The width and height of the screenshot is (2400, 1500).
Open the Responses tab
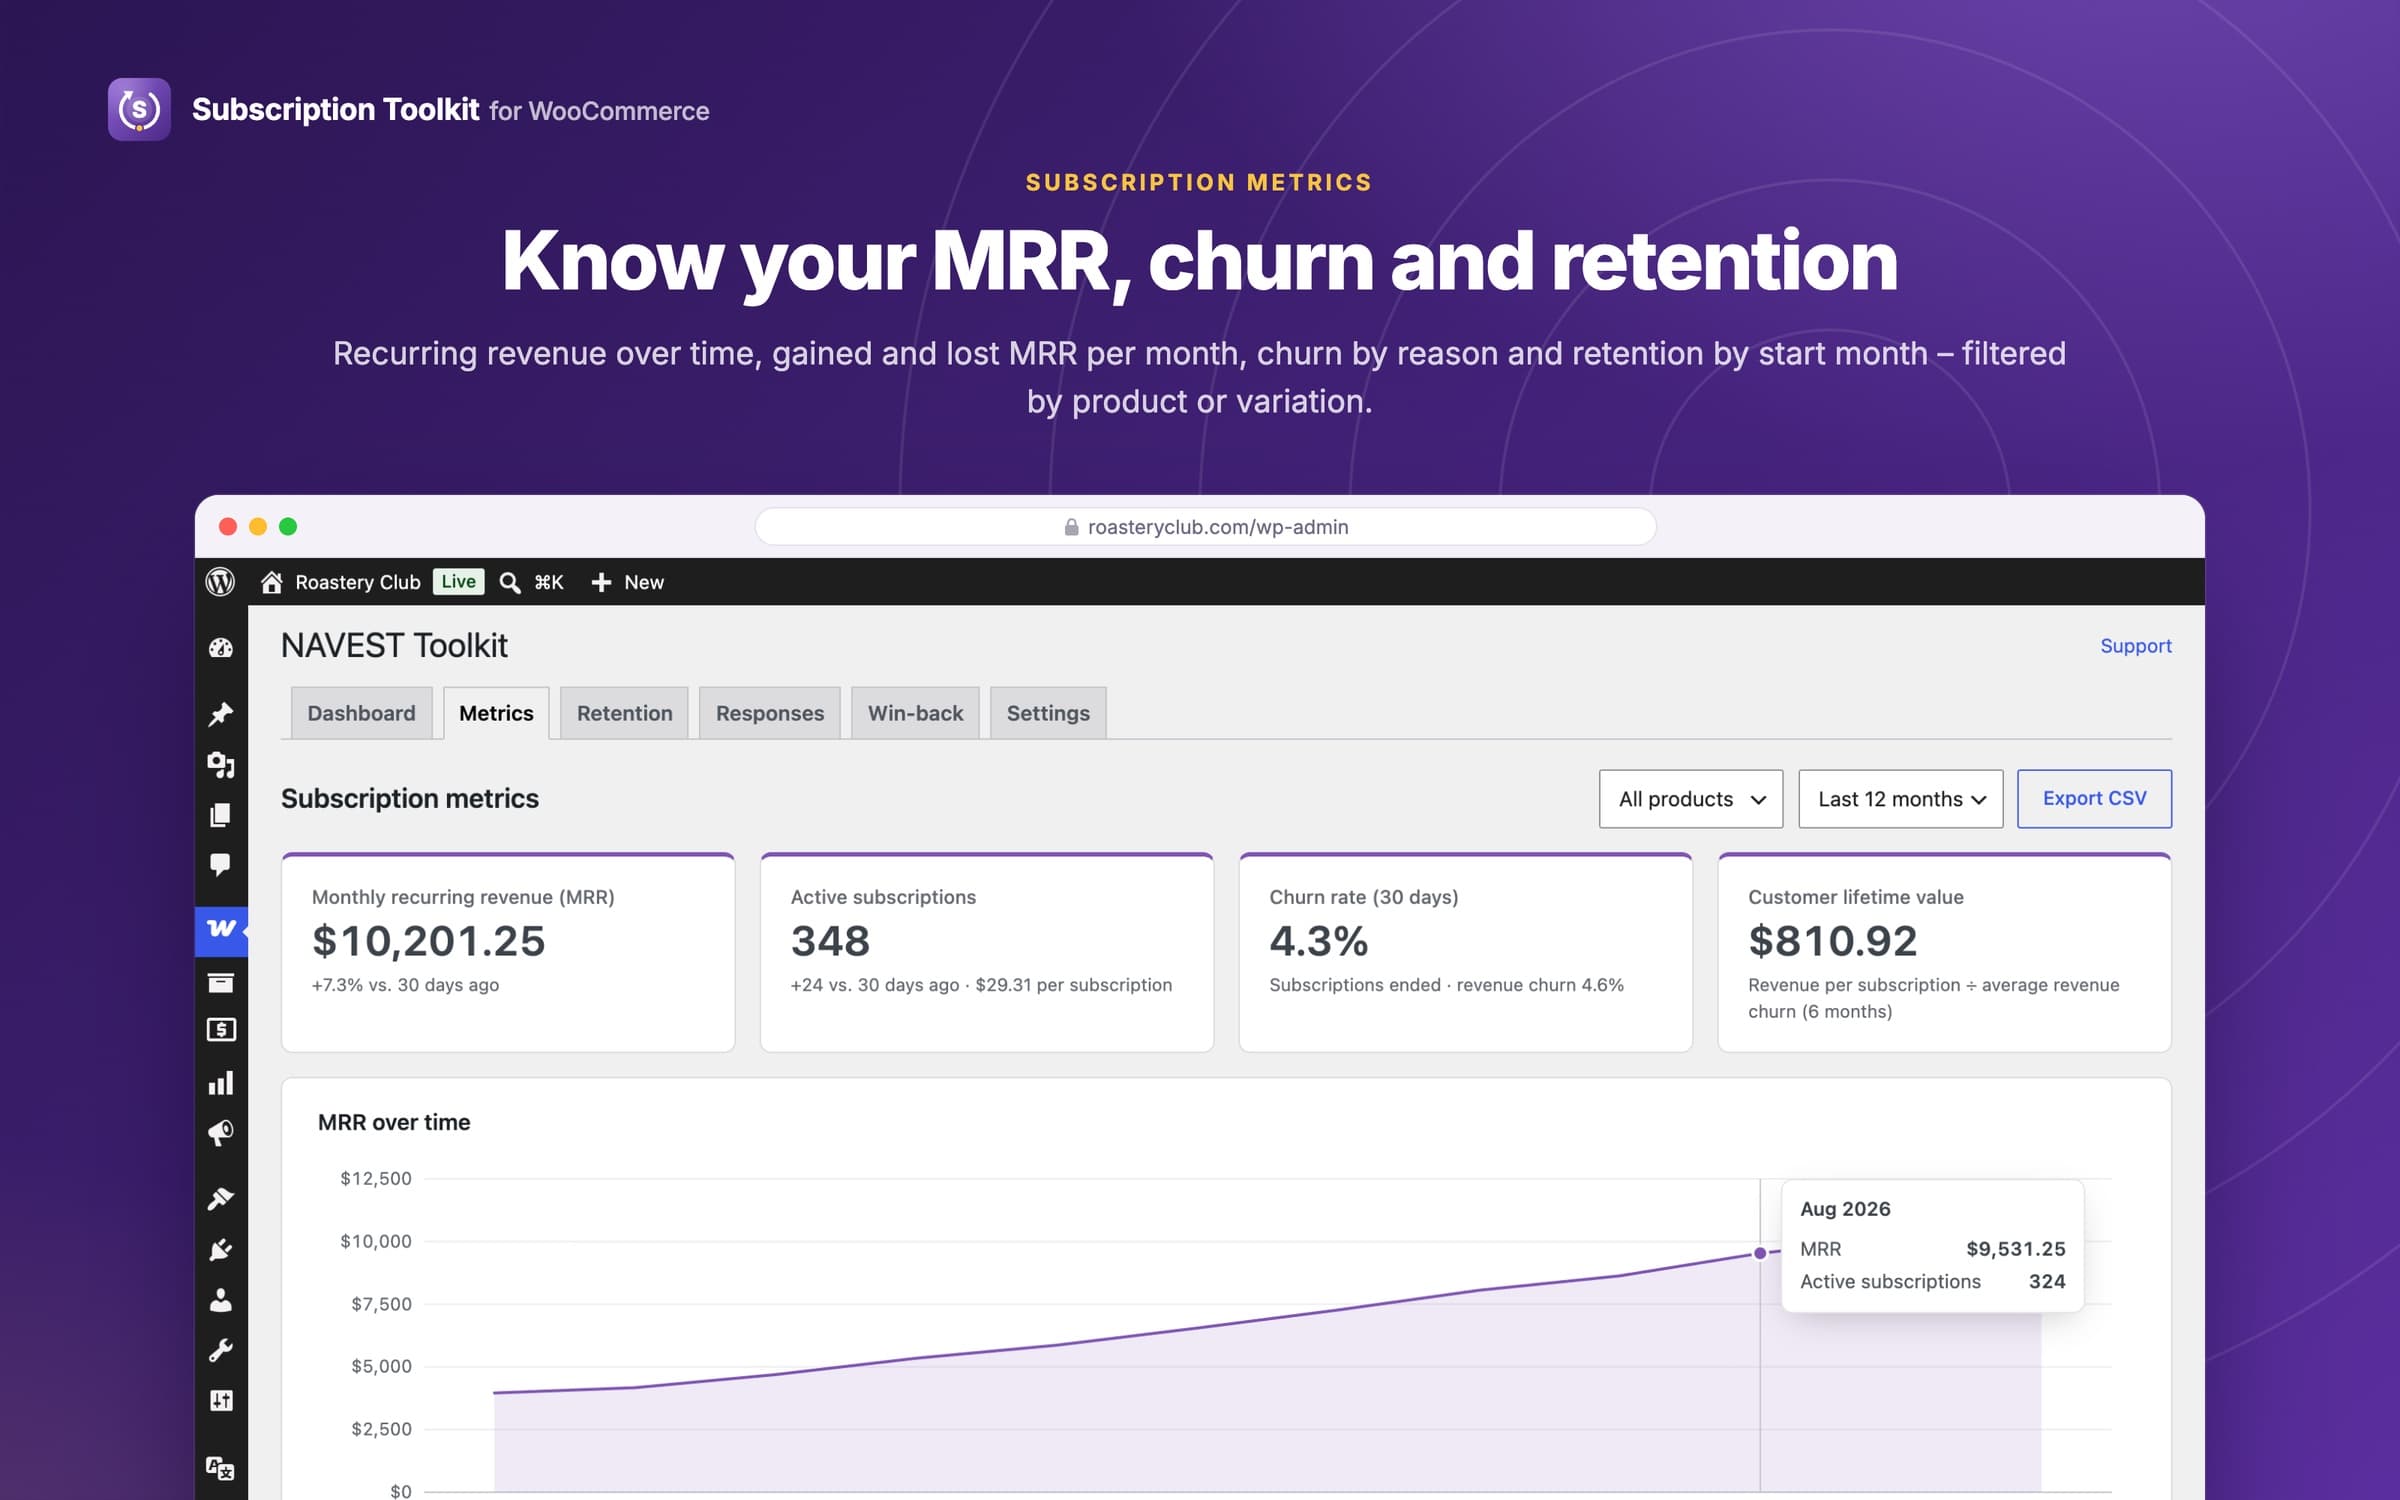click(x=770, y=713)
